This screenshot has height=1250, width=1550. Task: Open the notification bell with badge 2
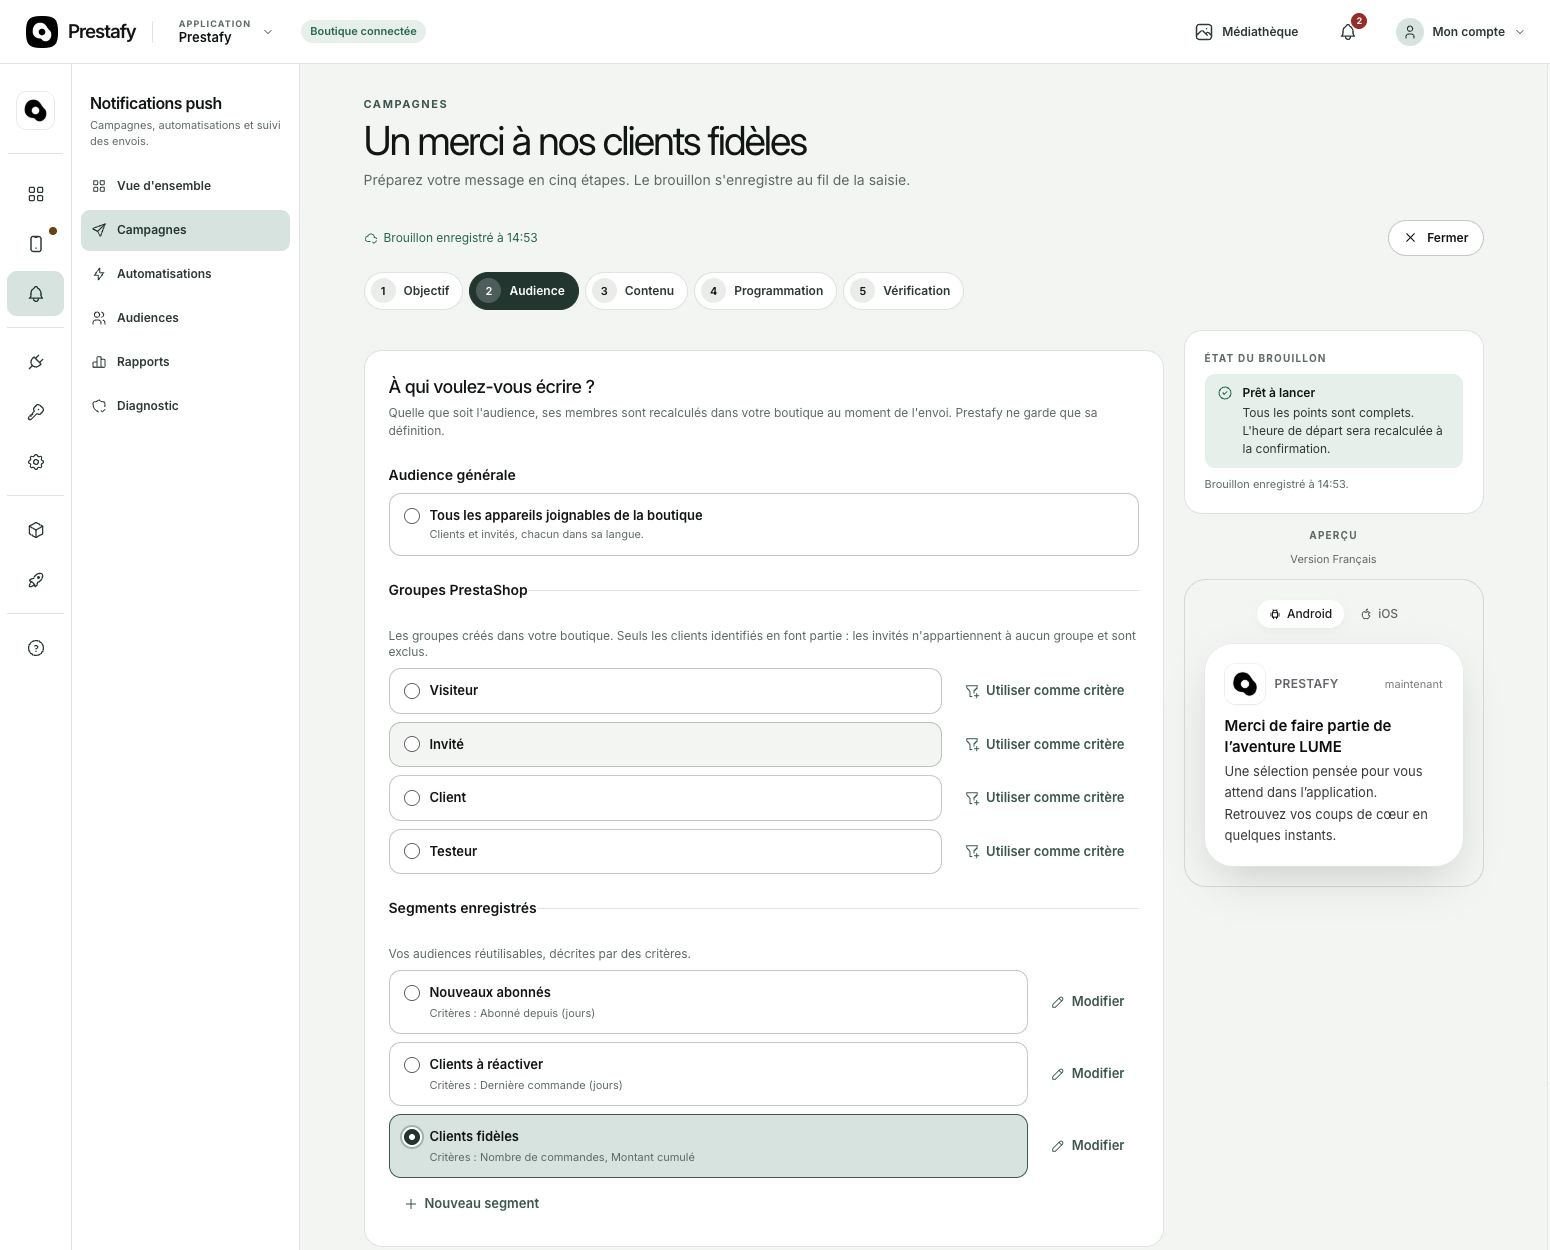point(1348,32)
